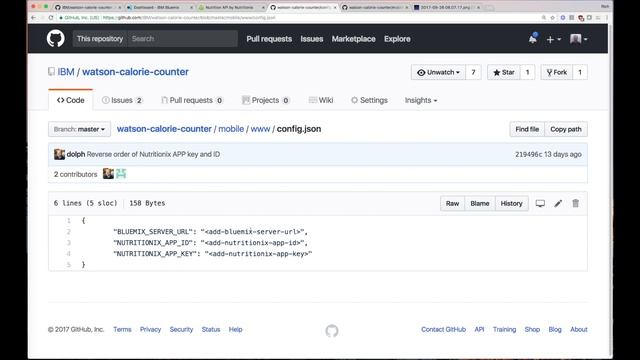Select the Code tab
Screen dimensions: 640x360
coord(71,100)
